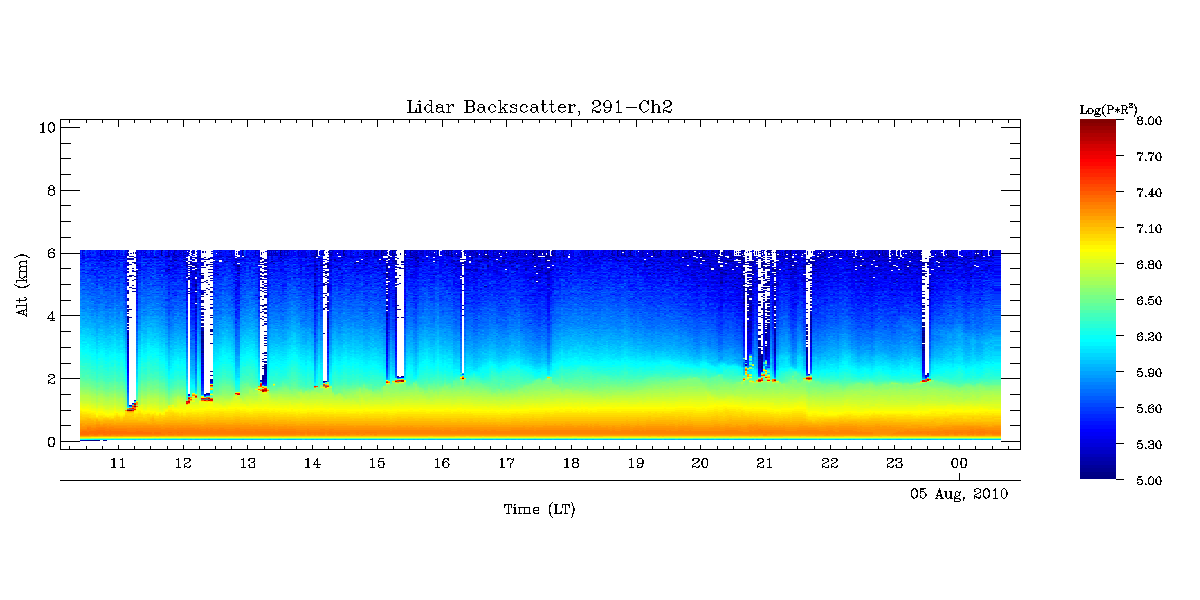Click time axis label 18
The height and width of the screenshot is (600, 1200).
pyautogui.click(x=571, y=464)
